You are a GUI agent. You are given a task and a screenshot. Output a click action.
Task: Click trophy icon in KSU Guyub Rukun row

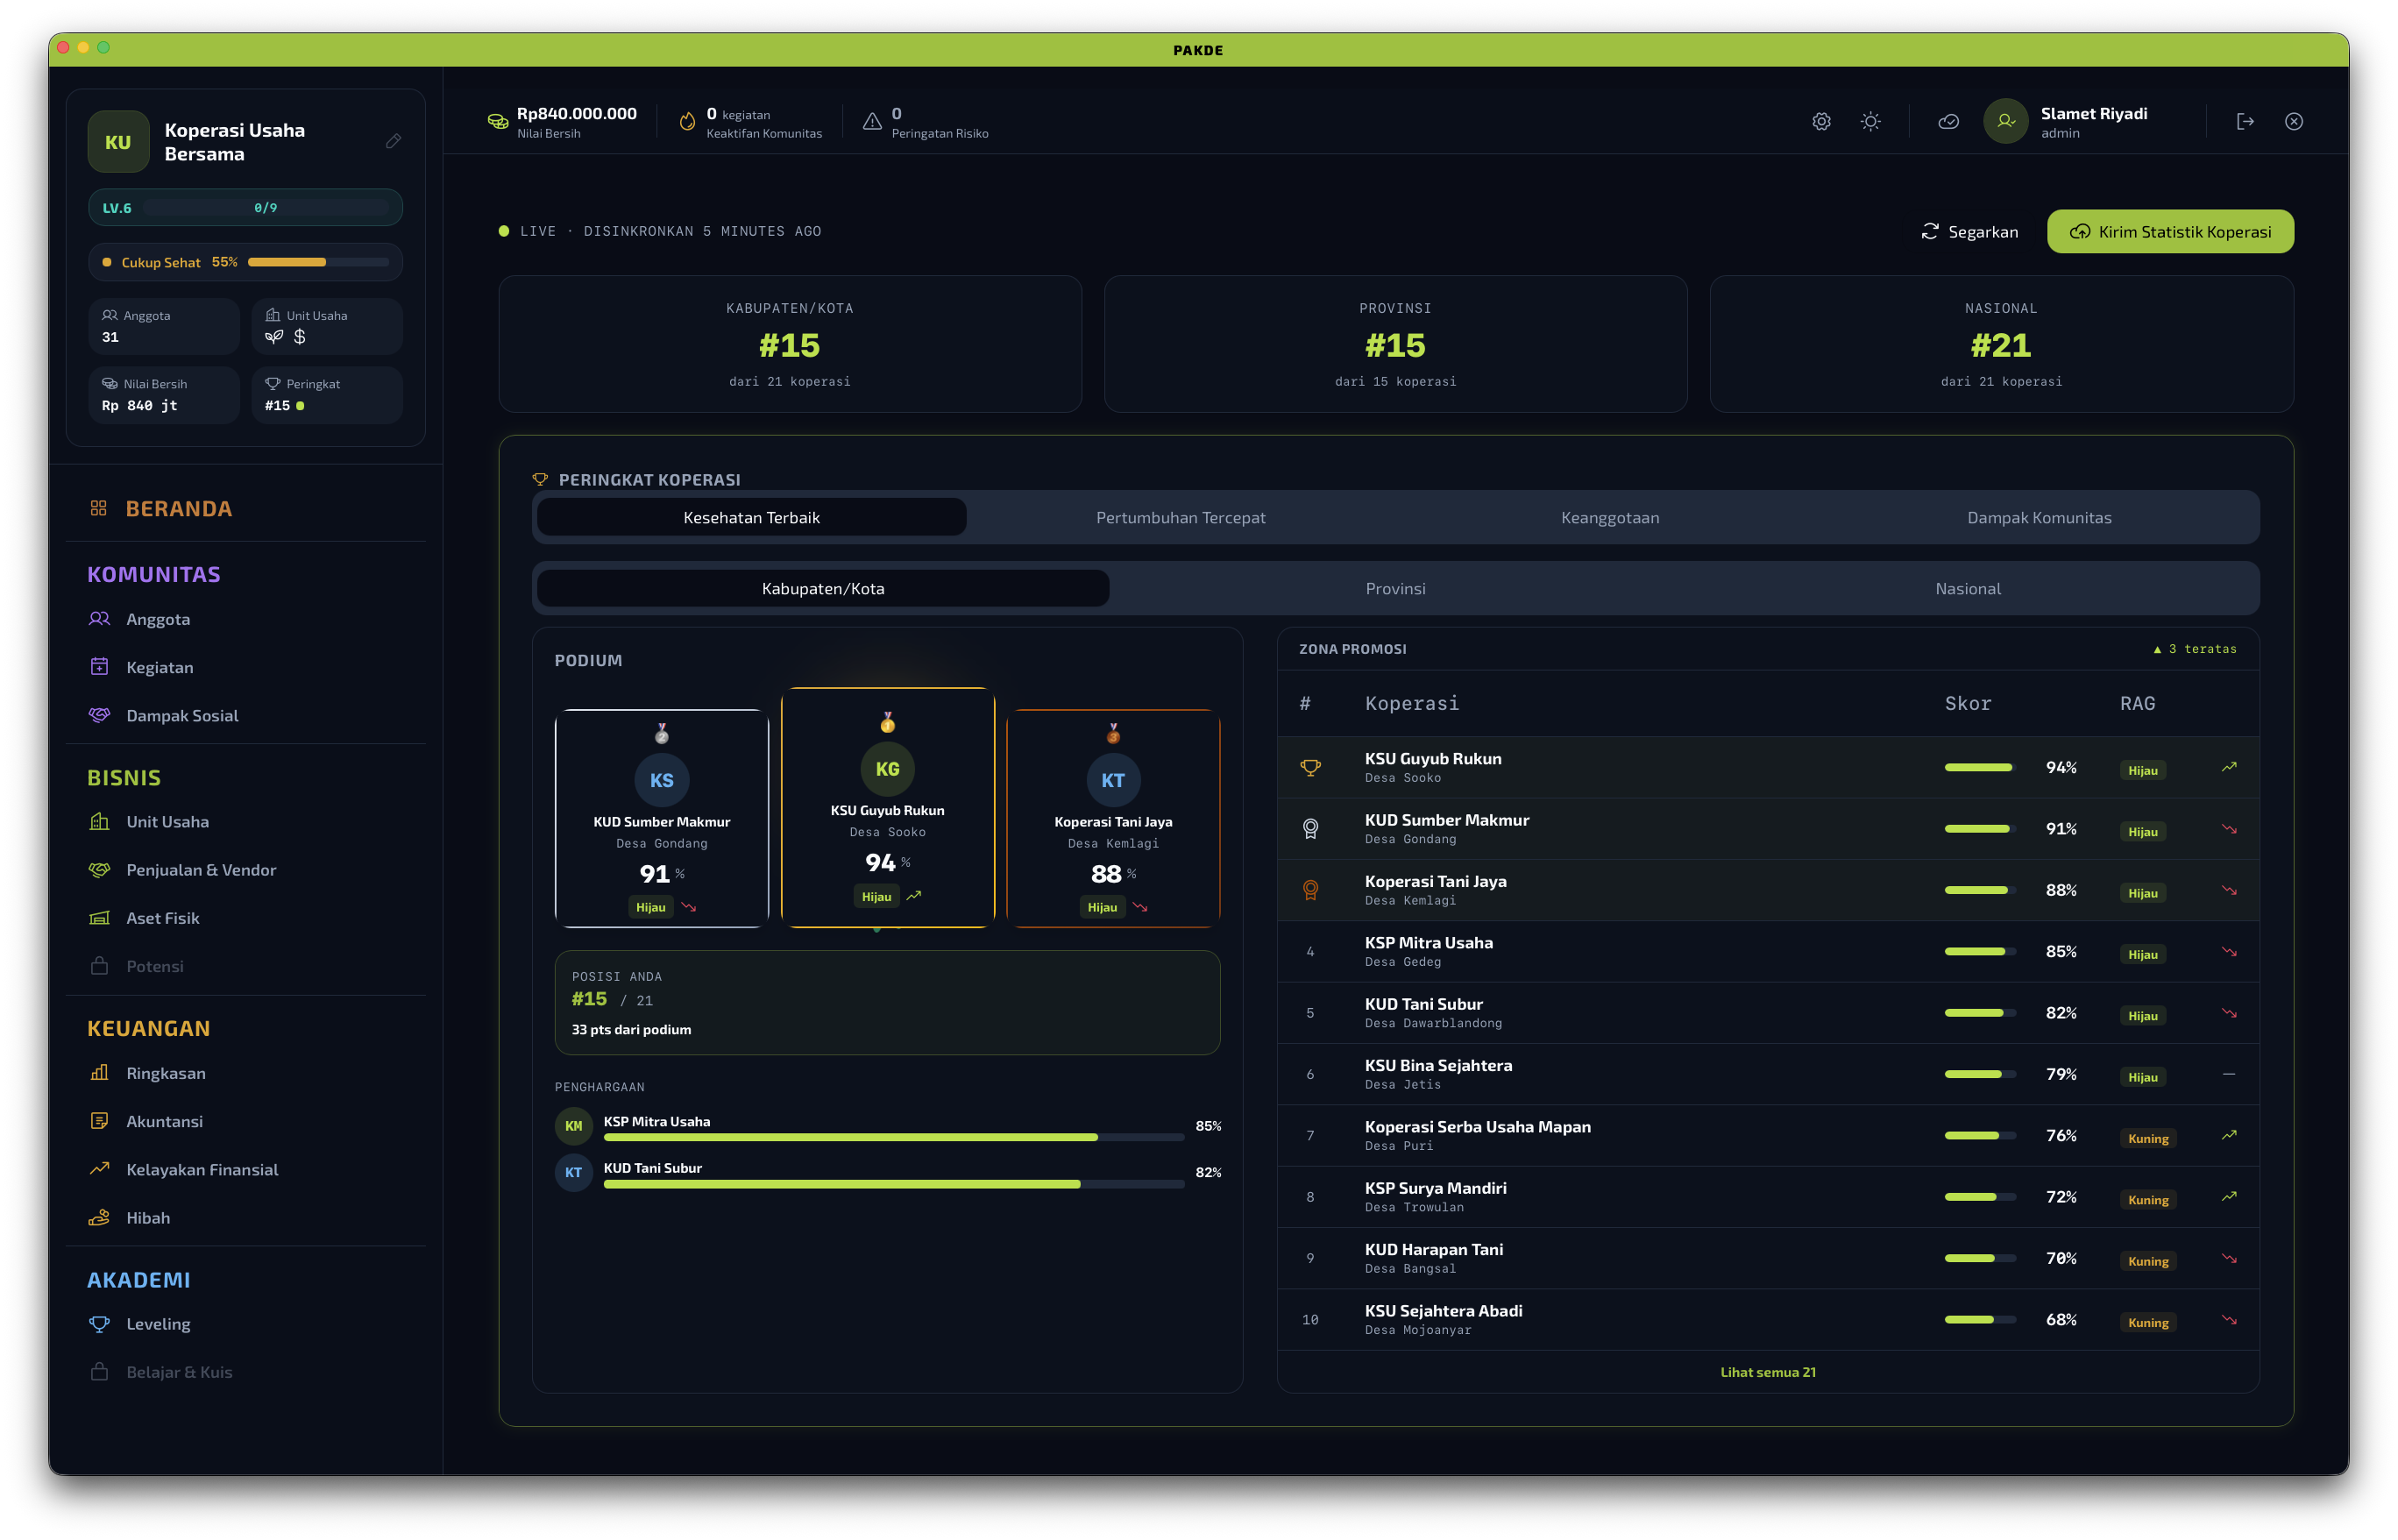tap(1310, 768)
